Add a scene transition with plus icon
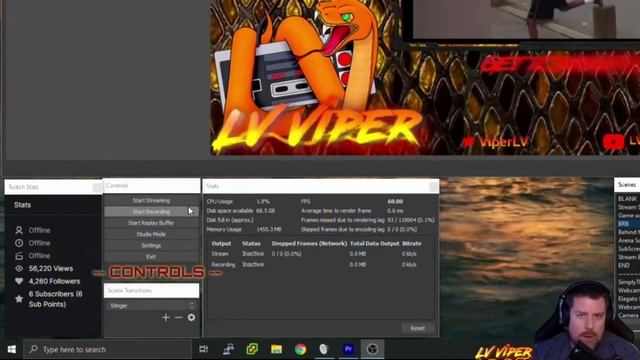Screen dimensions: 640x360 (x=166, y=318)
